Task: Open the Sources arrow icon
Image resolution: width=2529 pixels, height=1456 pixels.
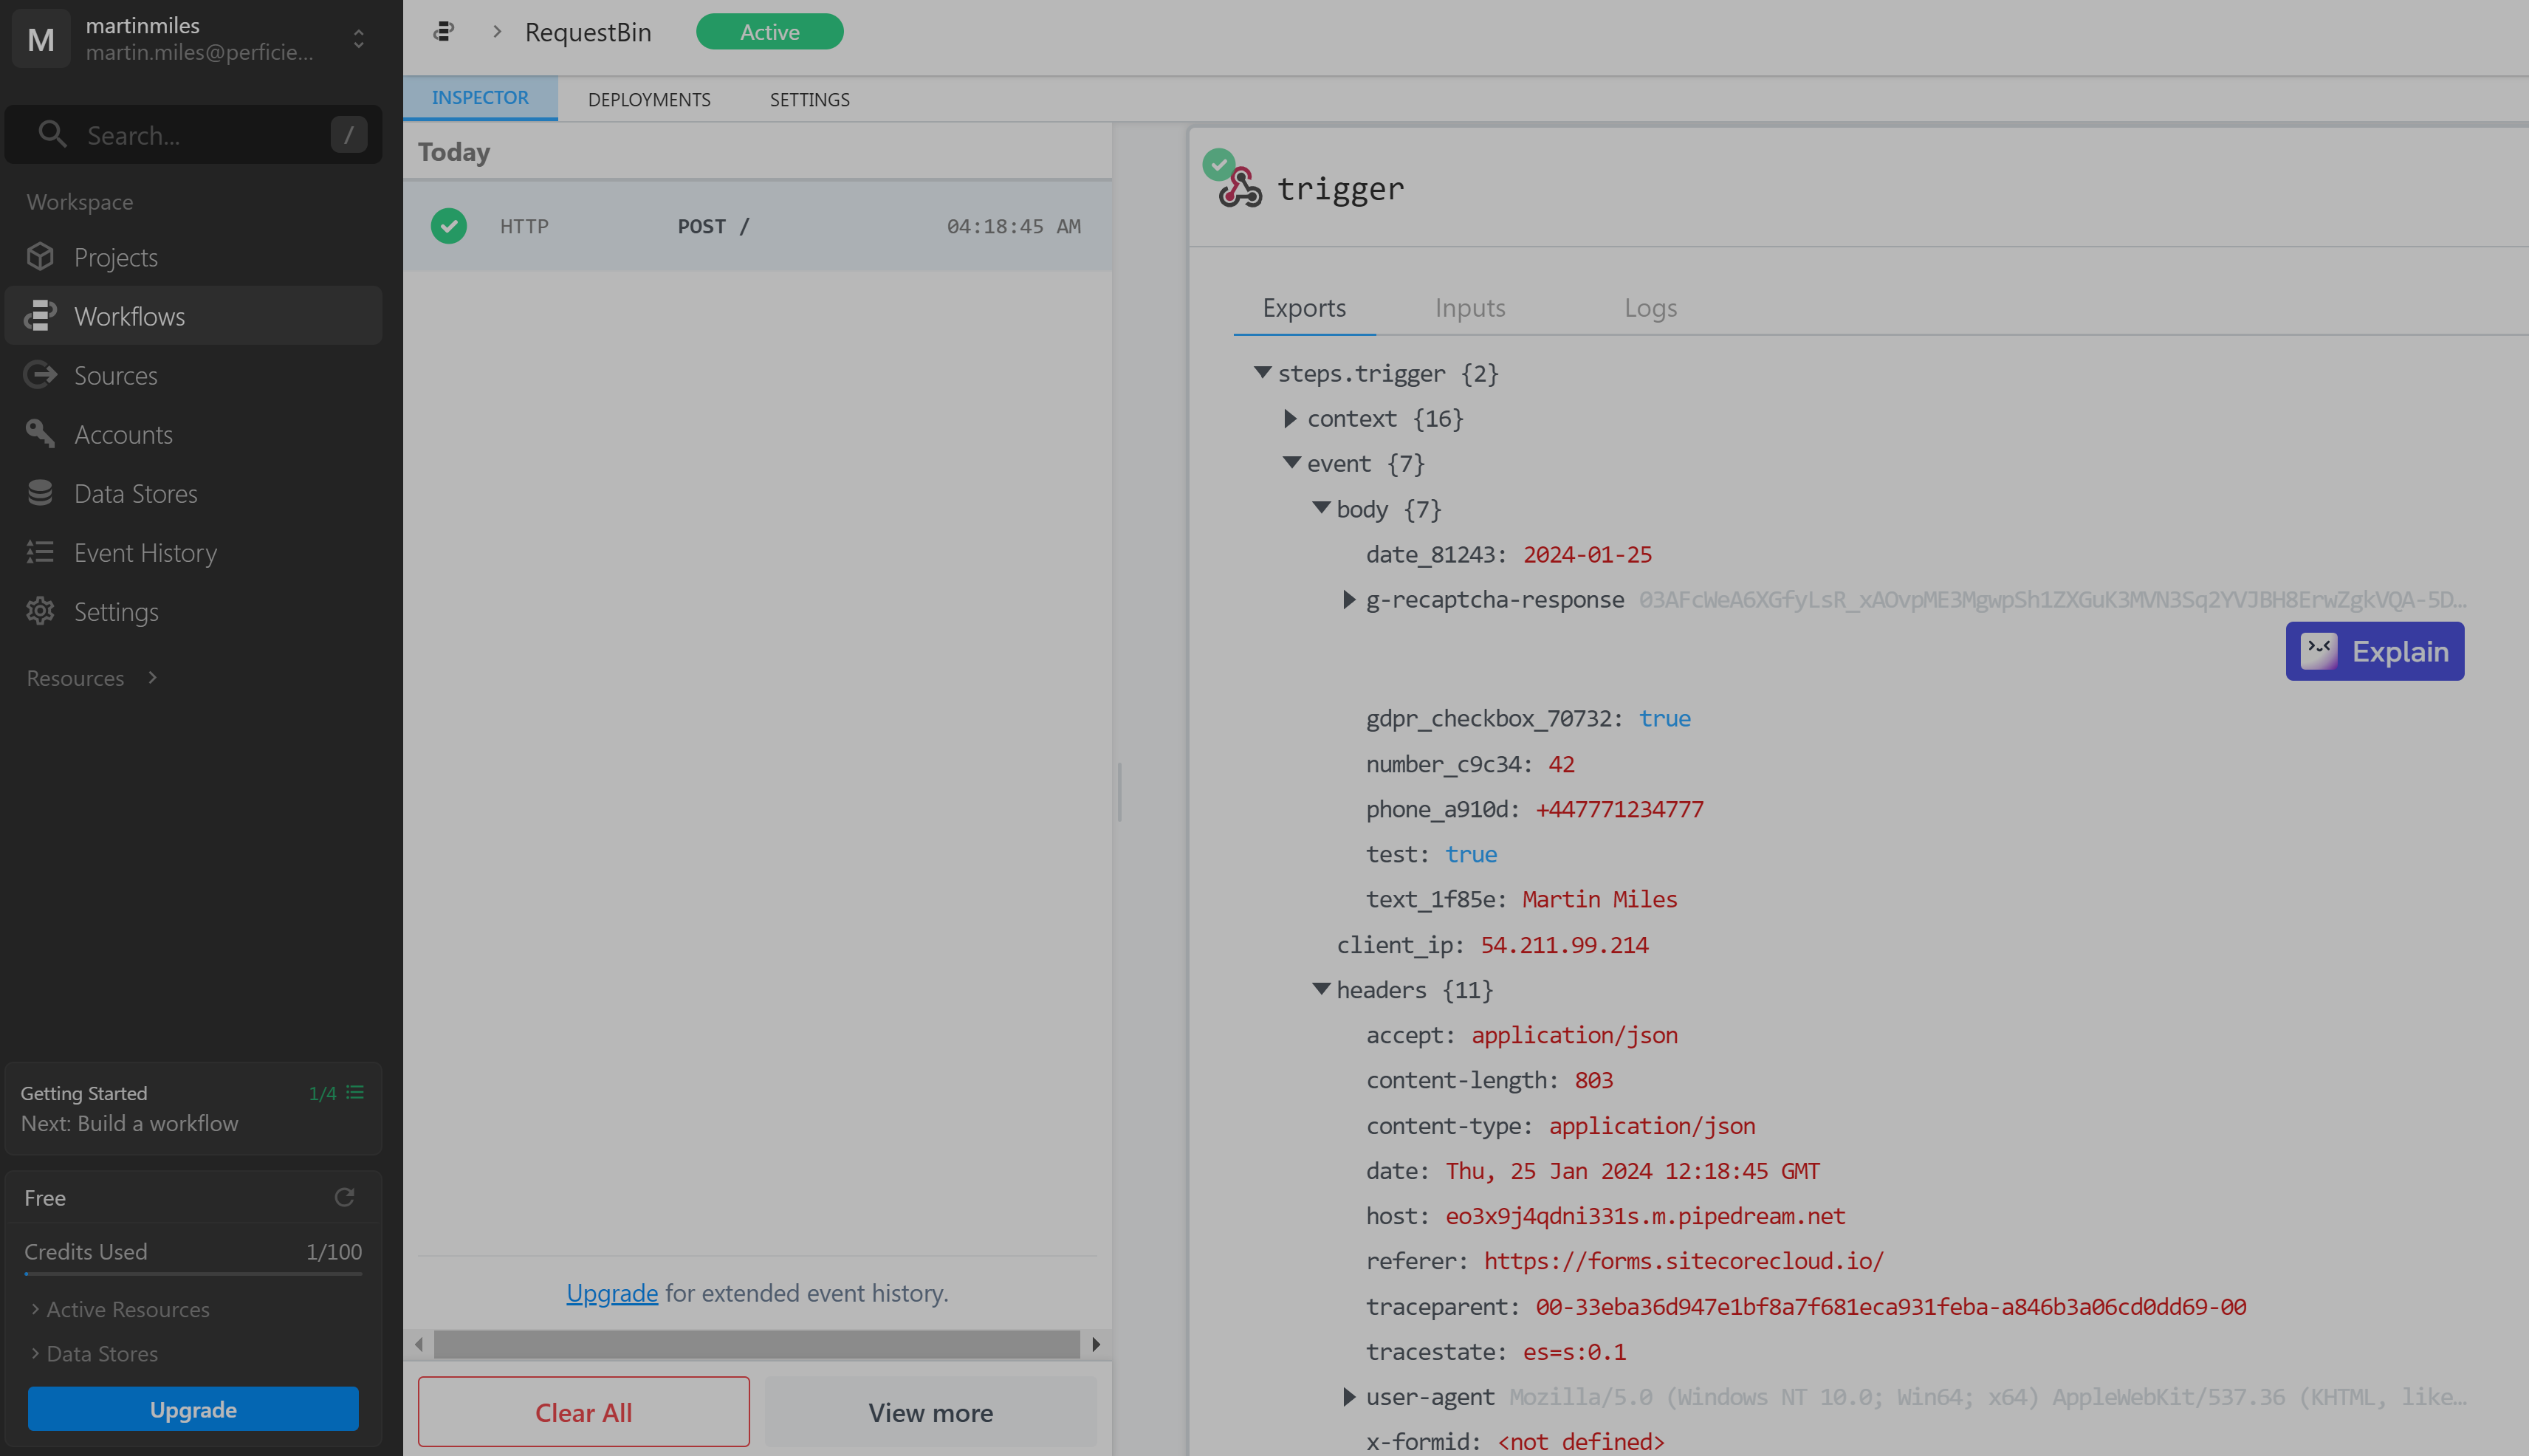Action: (40, 375)
